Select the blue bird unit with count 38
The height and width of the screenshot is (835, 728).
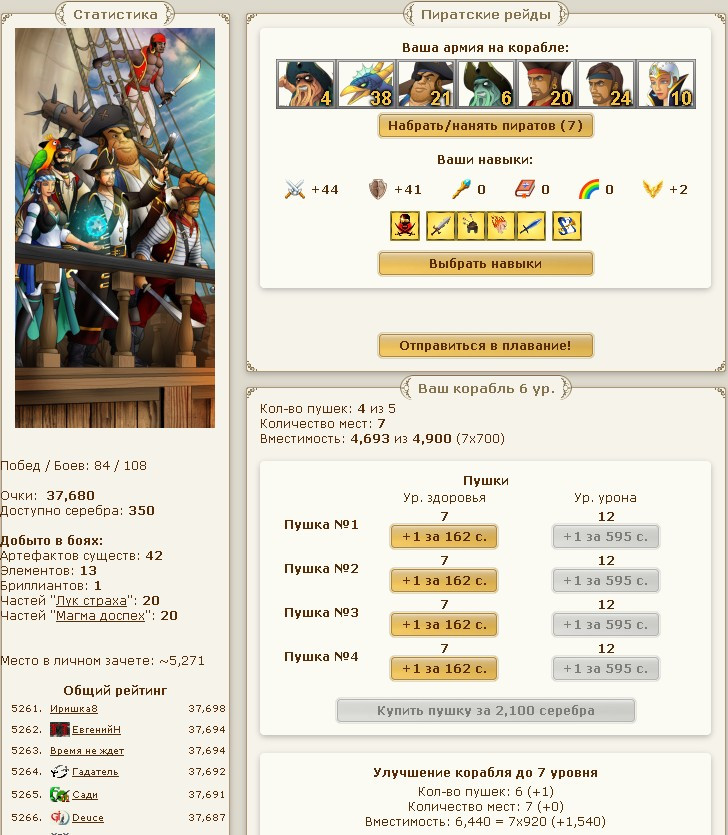point(366,84)
